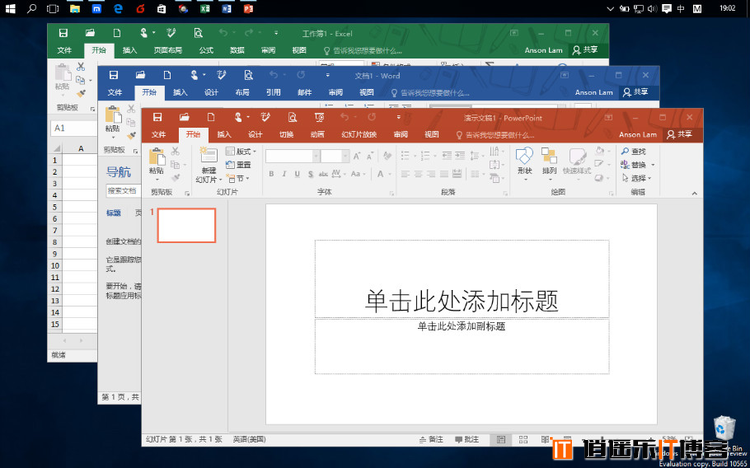Toggle Italic formatting in PowerPoint ribbon

(x=284, y=174)
